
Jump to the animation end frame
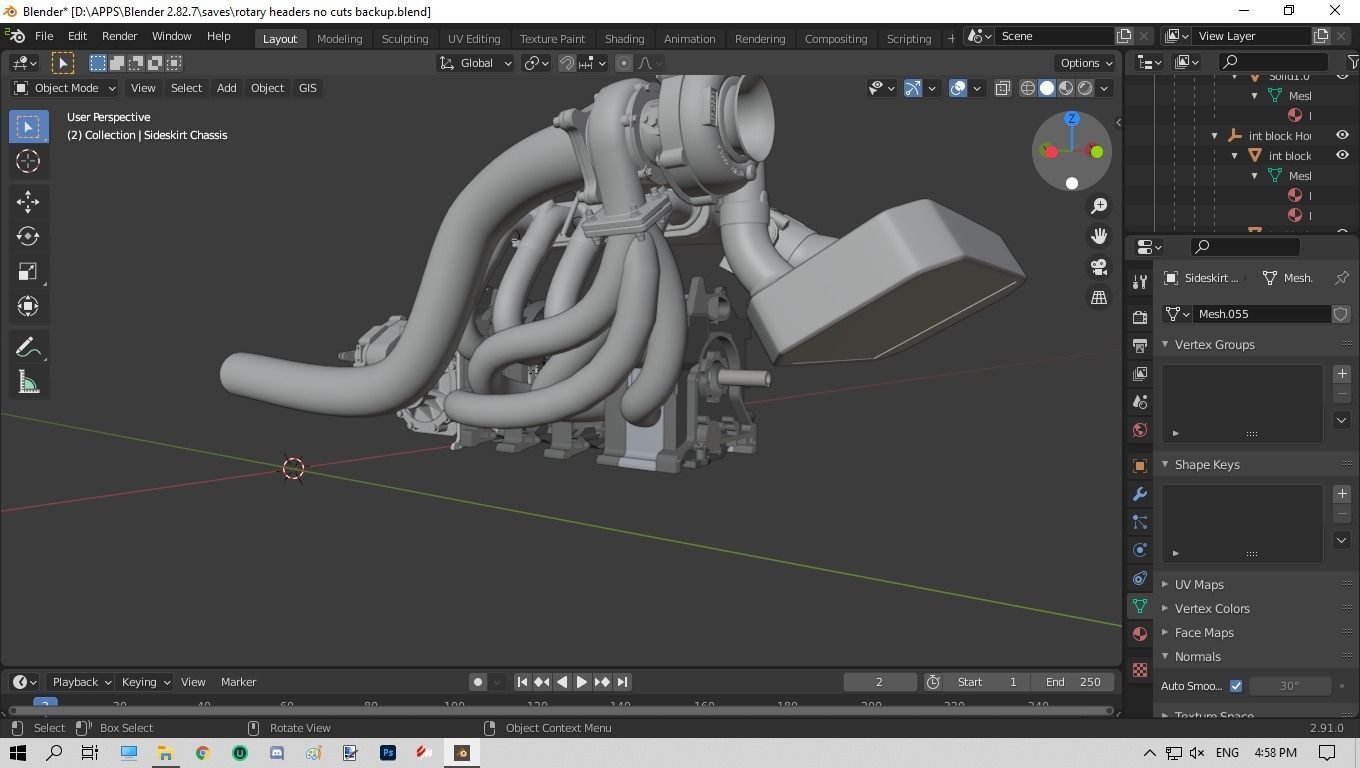[622, 682]
